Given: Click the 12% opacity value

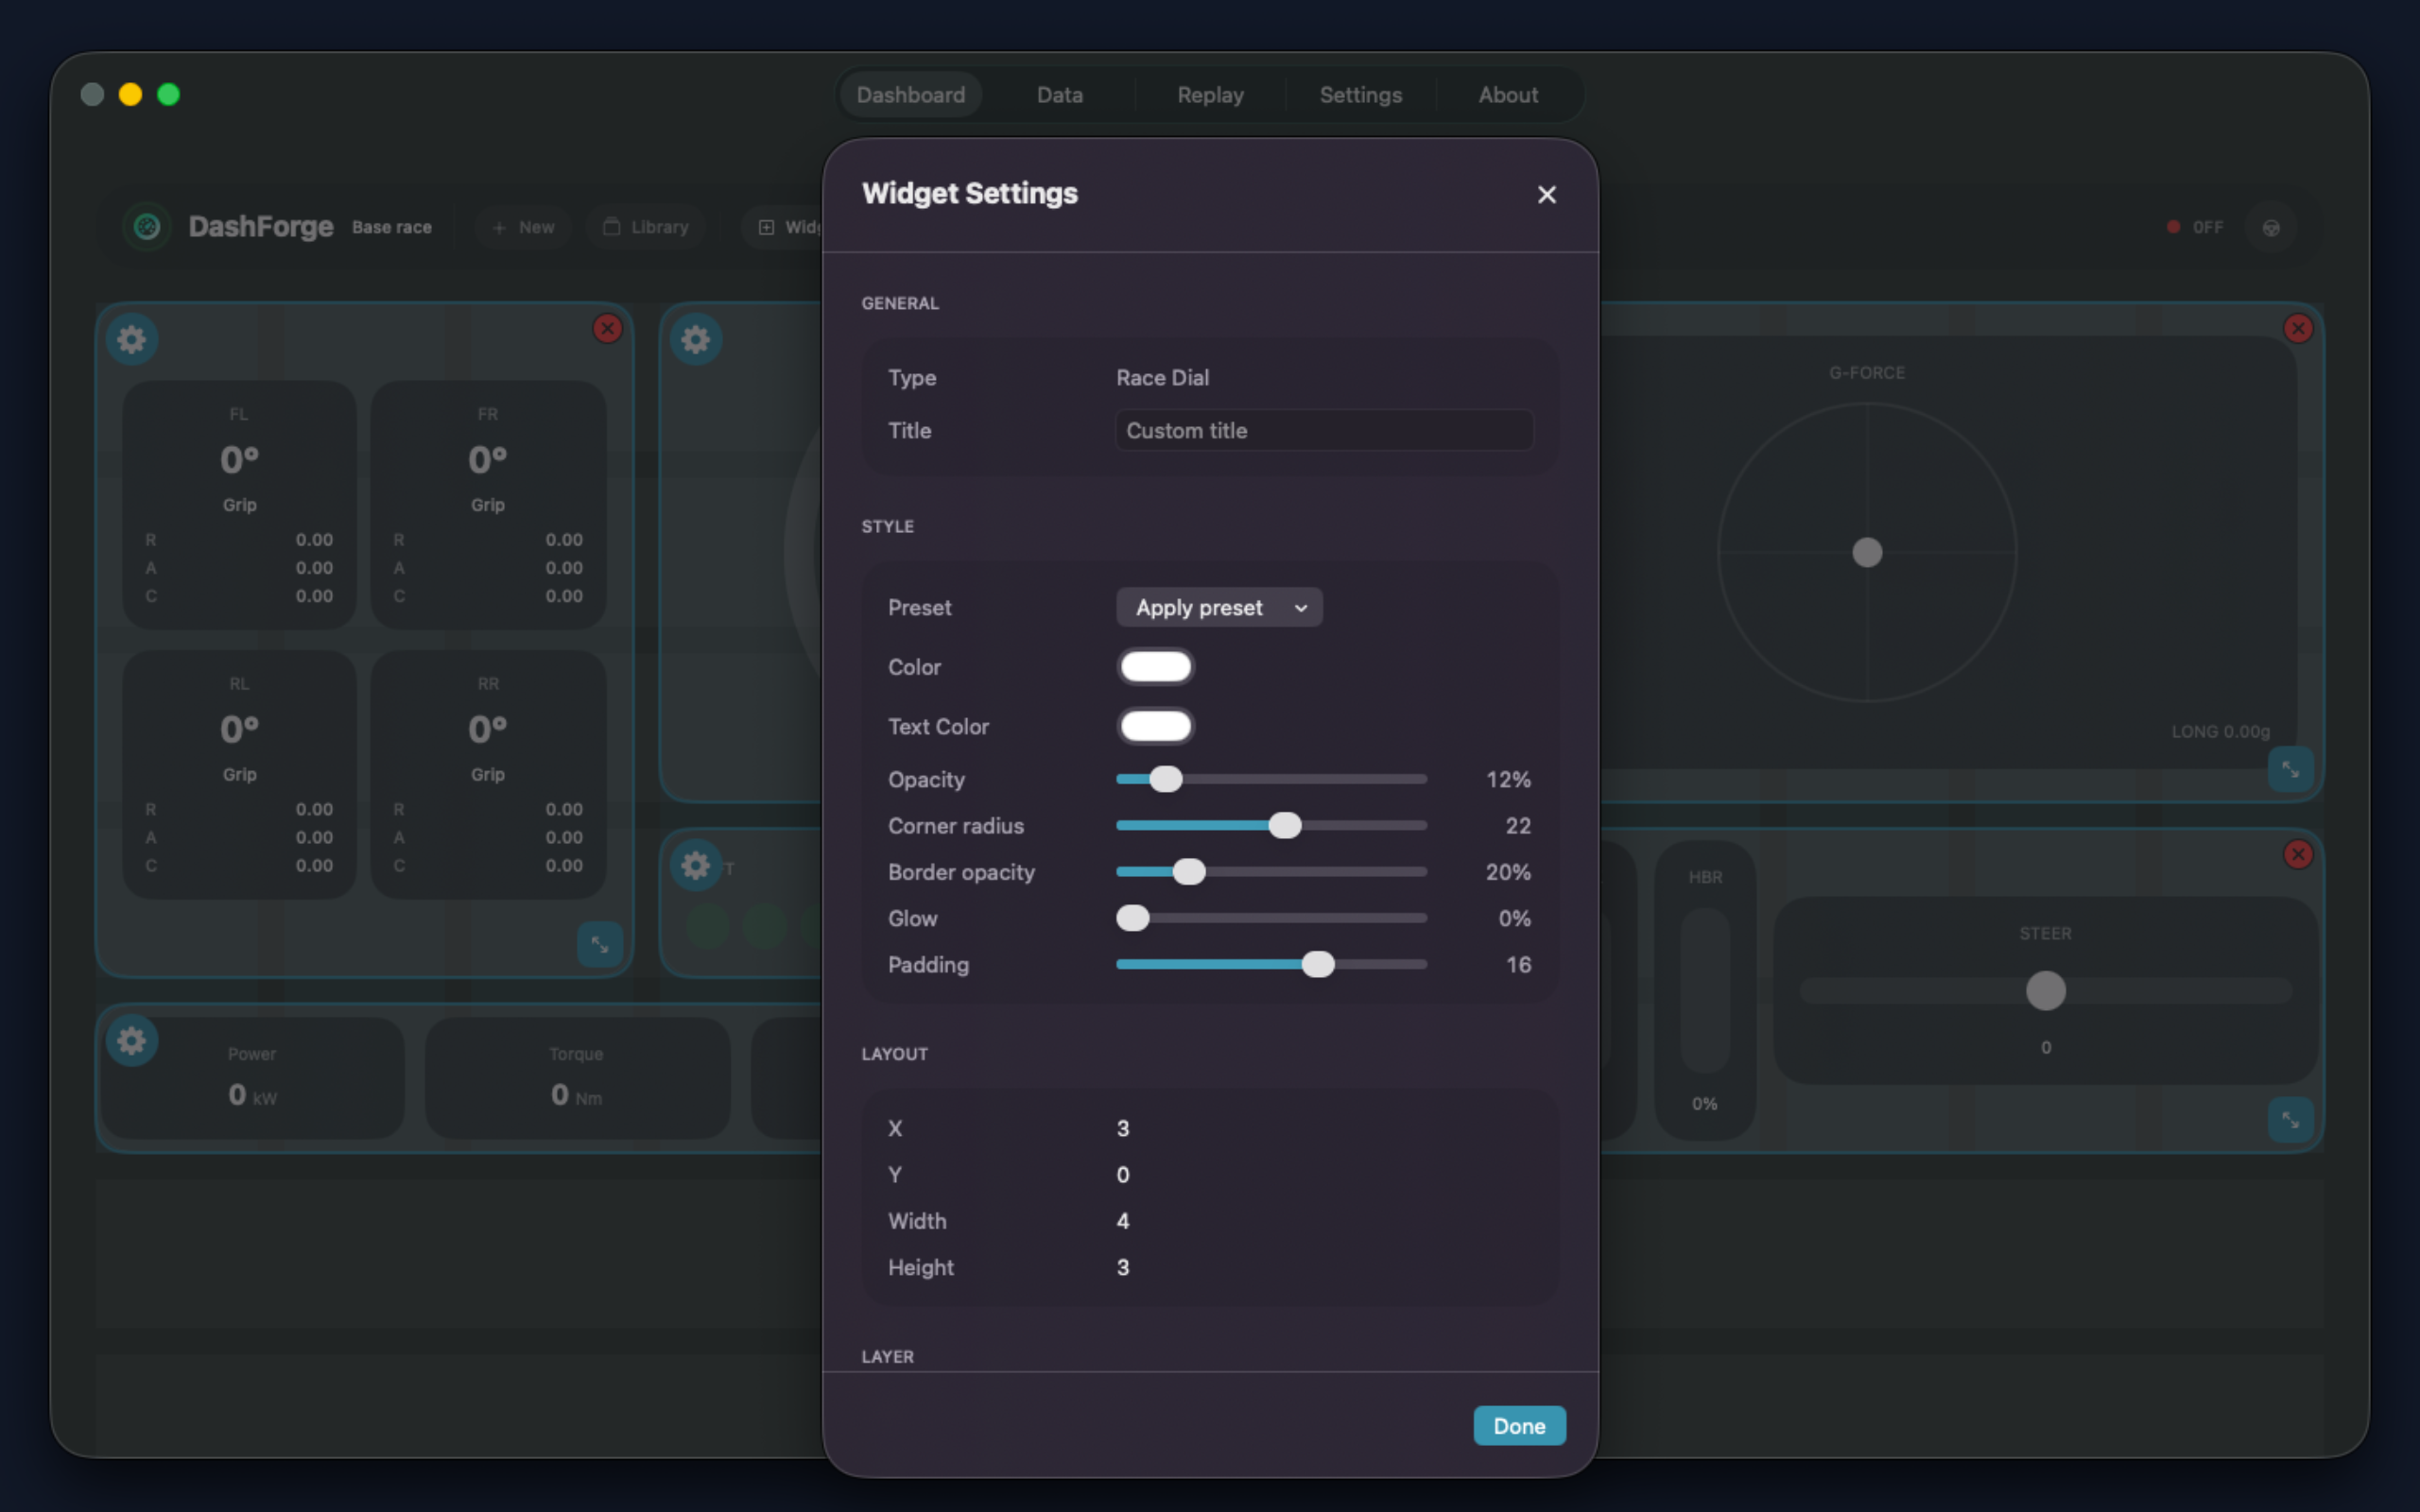Looking at the screenshot, I should point(1508,779).
